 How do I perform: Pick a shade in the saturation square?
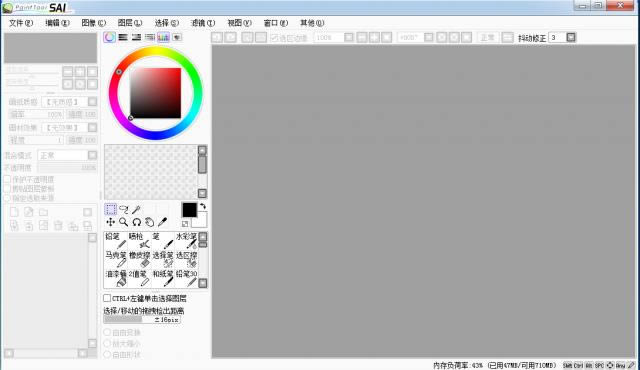coord(156,93)
